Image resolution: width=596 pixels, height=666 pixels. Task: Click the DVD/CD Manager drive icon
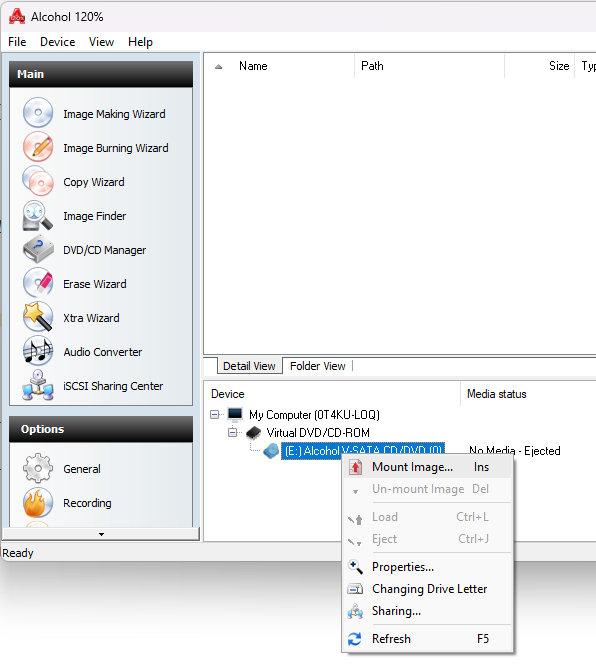click(38, 249)
